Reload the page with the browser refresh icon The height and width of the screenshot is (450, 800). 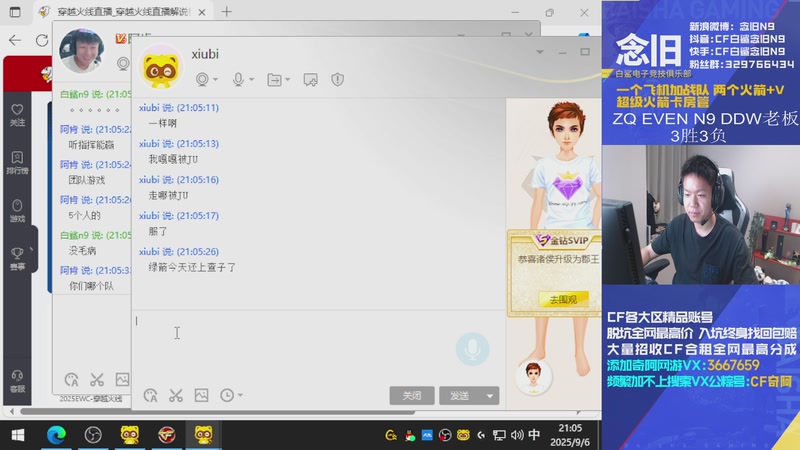pos(42,40)
